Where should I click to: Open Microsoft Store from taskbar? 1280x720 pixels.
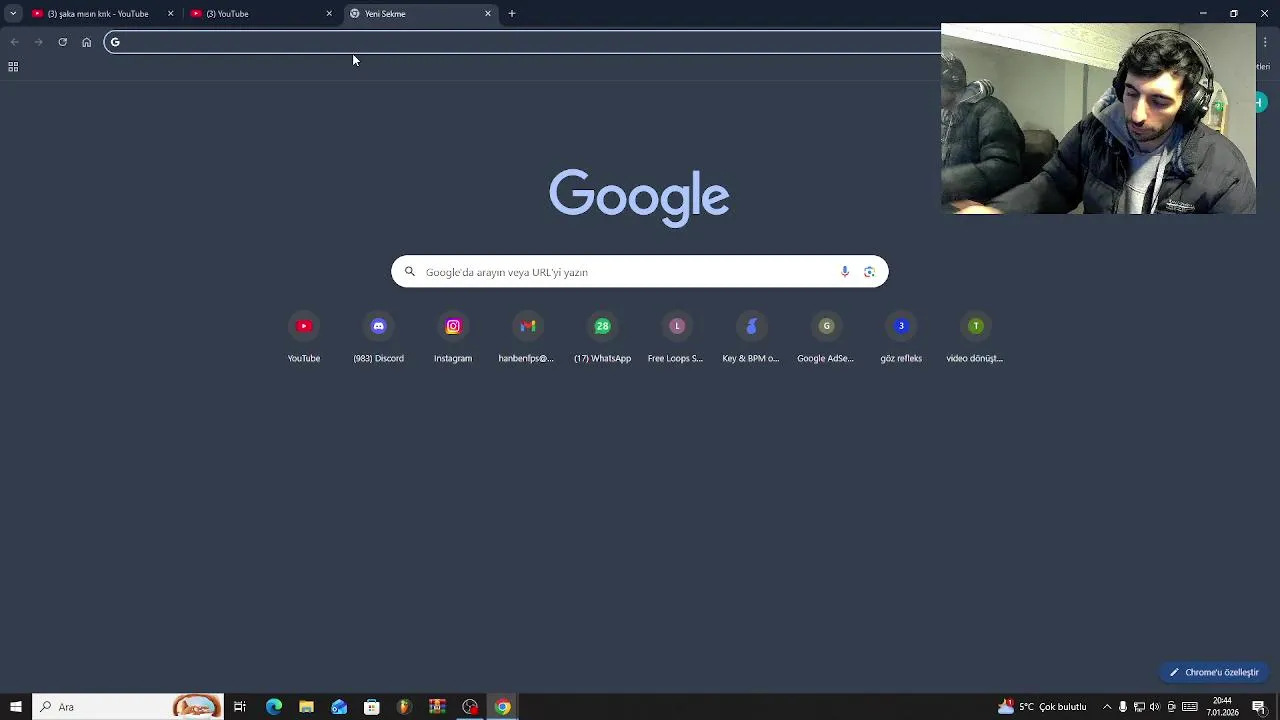372,707
